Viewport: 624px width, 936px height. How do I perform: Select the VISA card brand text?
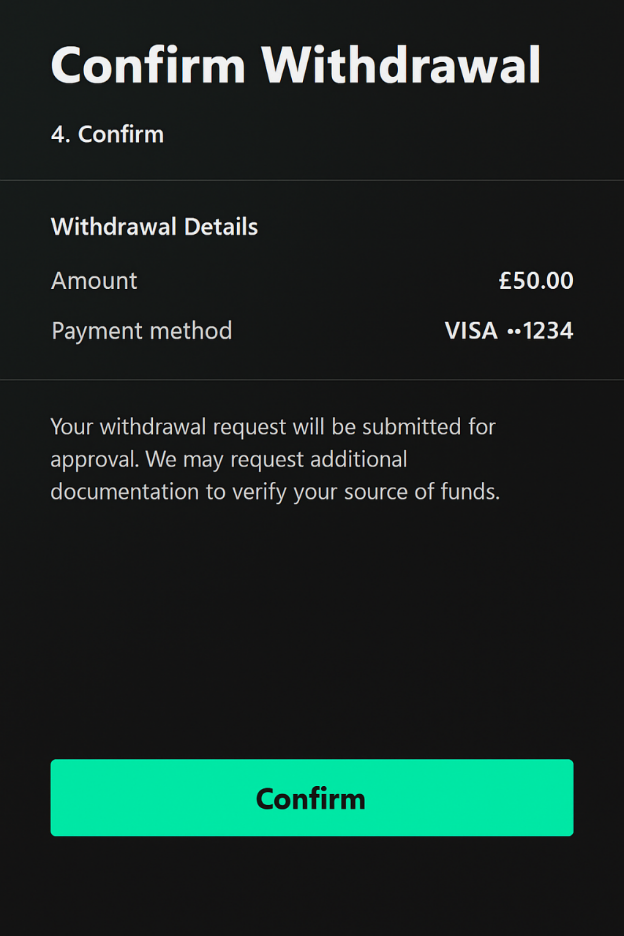click(x=471, y=331)
